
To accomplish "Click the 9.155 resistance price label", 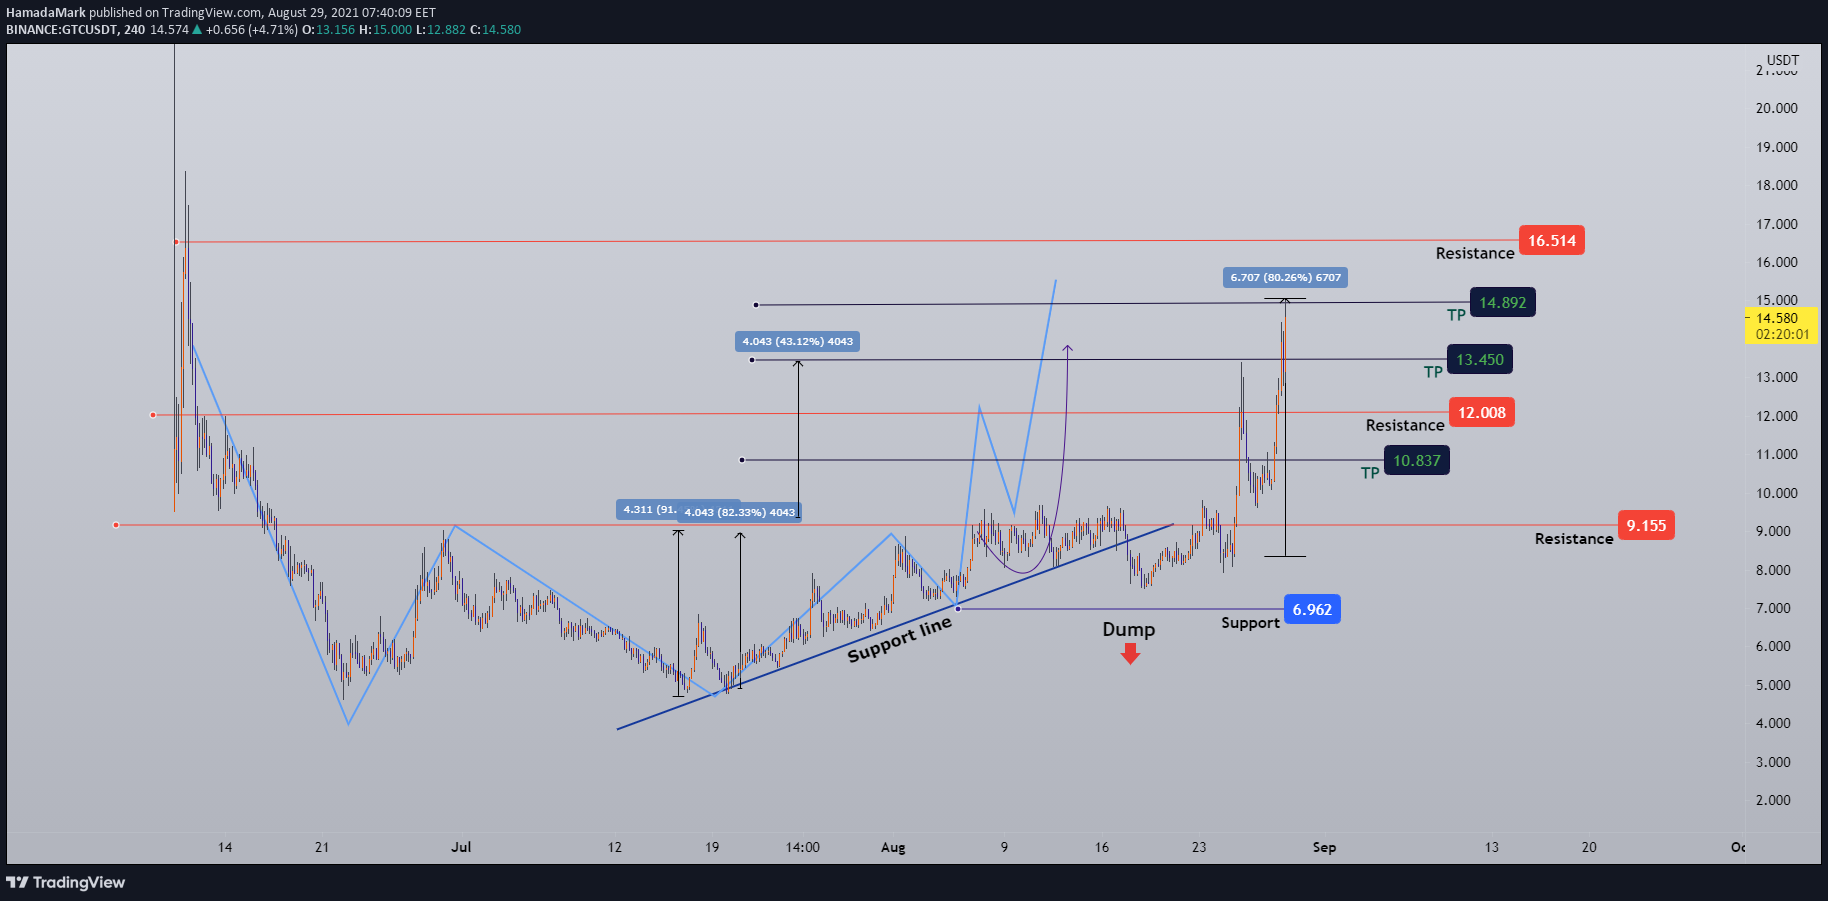I will point(1646,526).
